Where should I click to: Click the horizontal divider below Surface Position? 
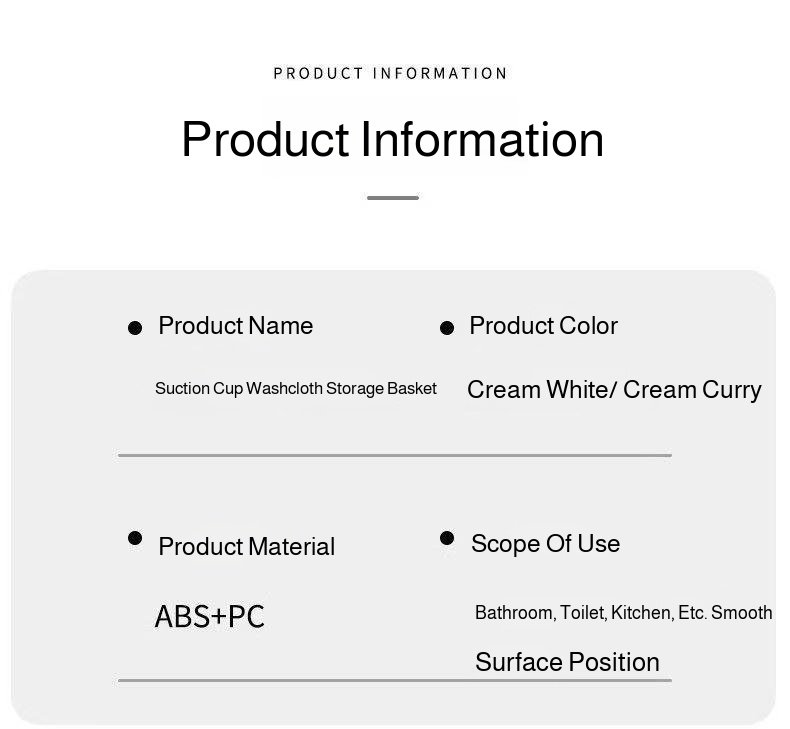click(x=394, y=681)
